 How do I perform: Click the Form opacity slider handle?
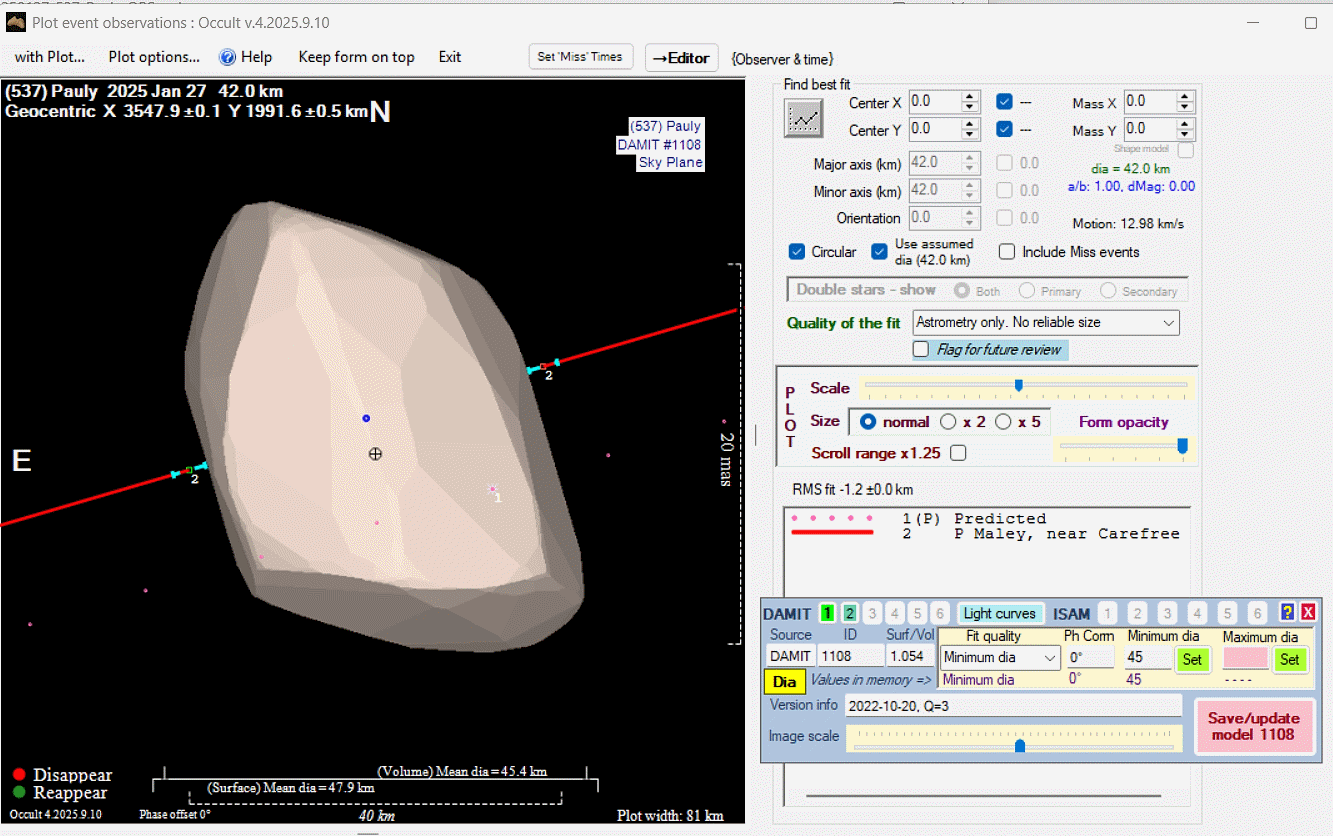click(x=1183, y=446)
